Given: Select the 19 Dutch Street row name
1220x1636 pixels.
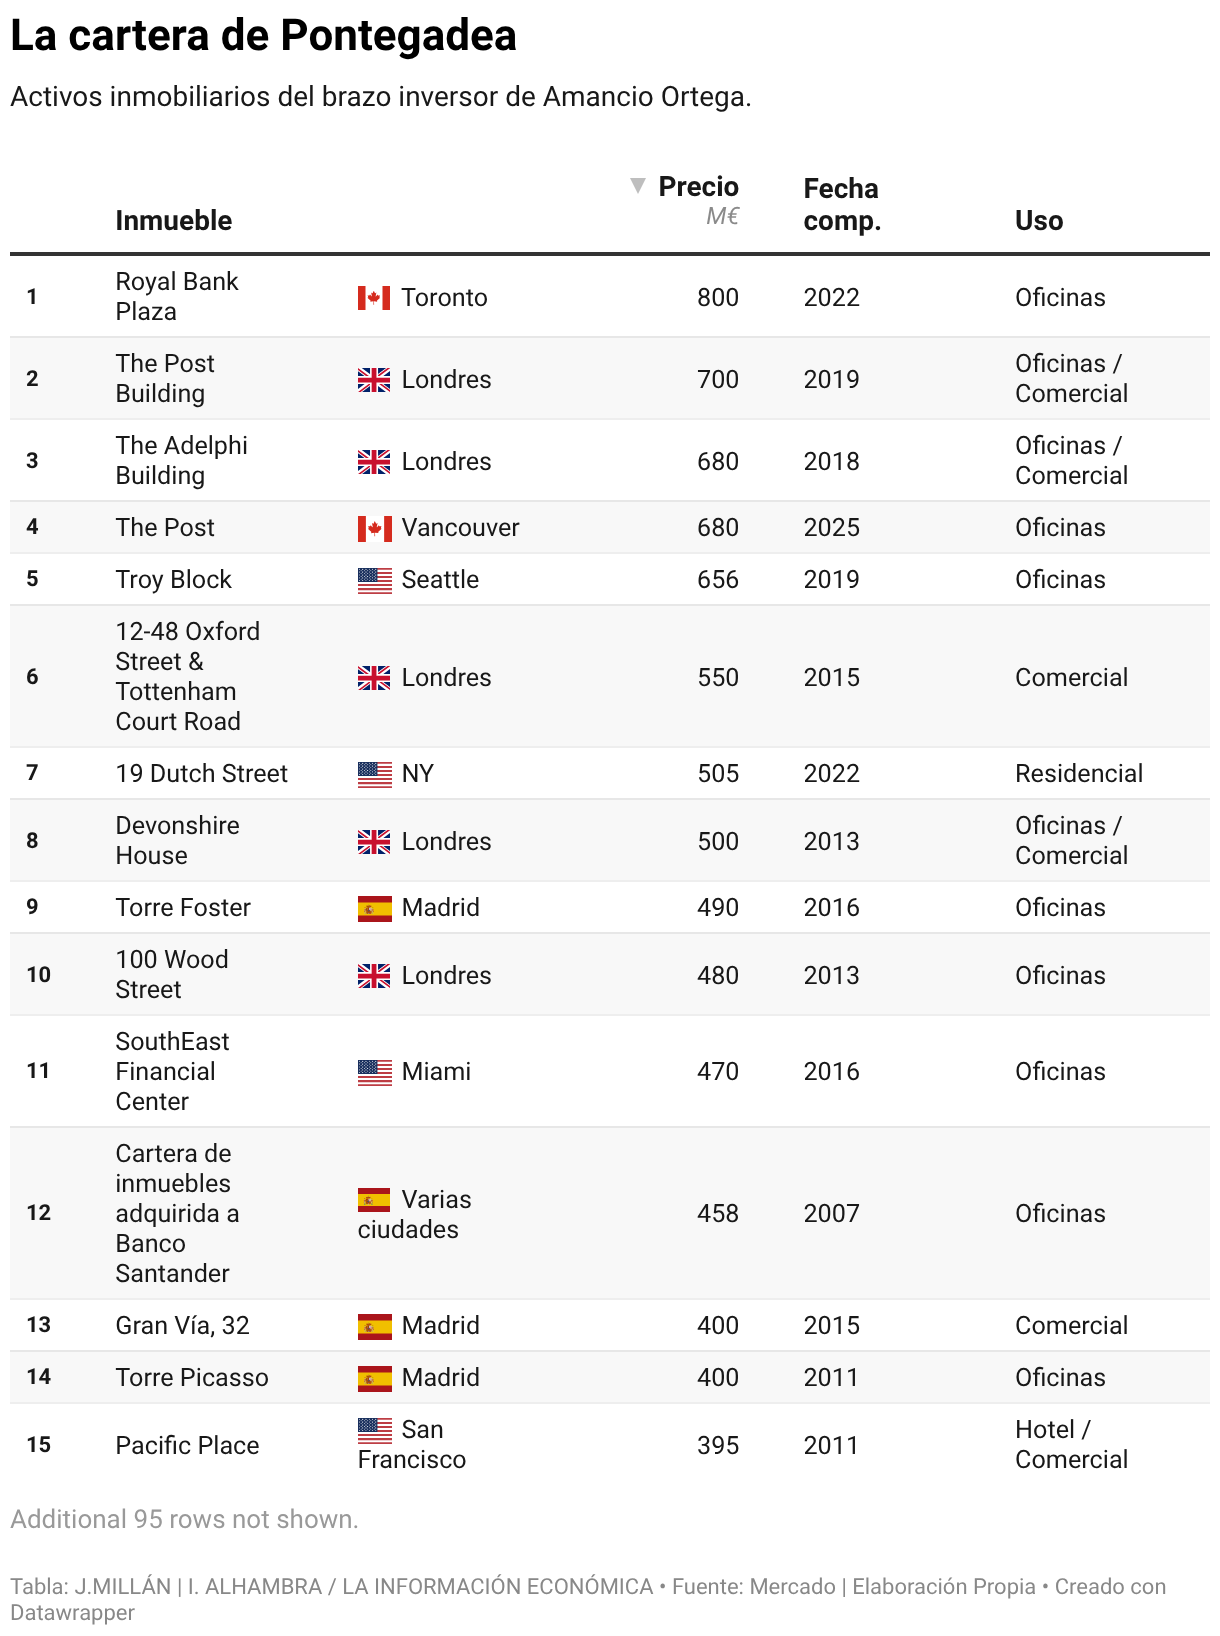Looking at the screenshot, I should [x=201, y=774].
